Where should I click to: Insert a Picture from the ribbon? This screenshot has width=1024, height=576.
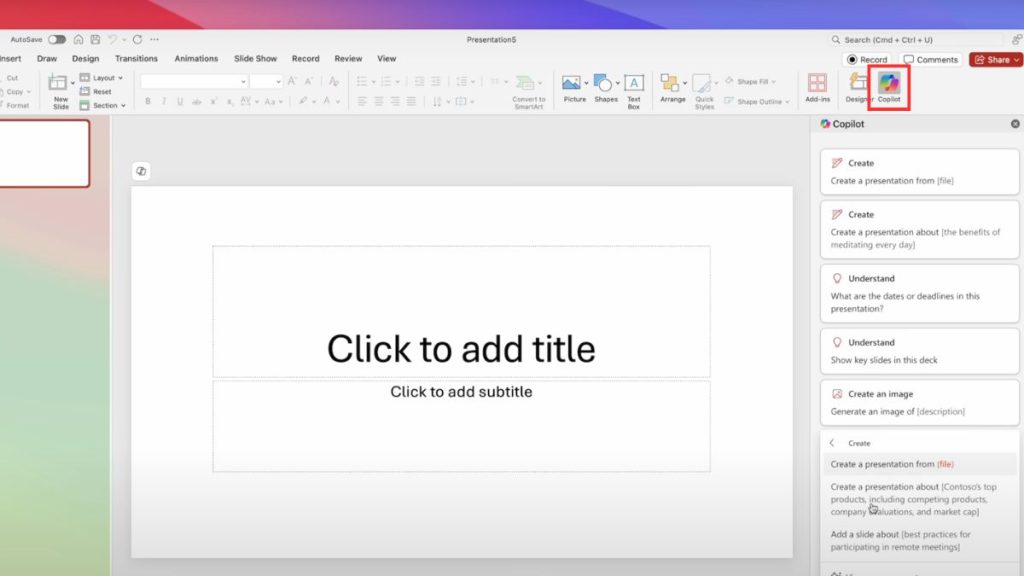coord(573,88)
